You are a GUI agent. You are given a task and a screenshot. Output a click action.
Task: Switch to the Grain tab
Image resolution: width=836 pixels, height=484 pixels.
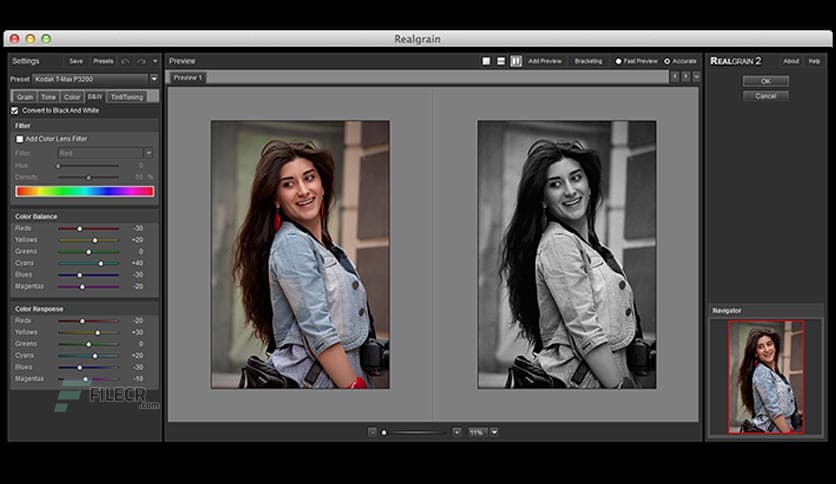coord(24,97)
